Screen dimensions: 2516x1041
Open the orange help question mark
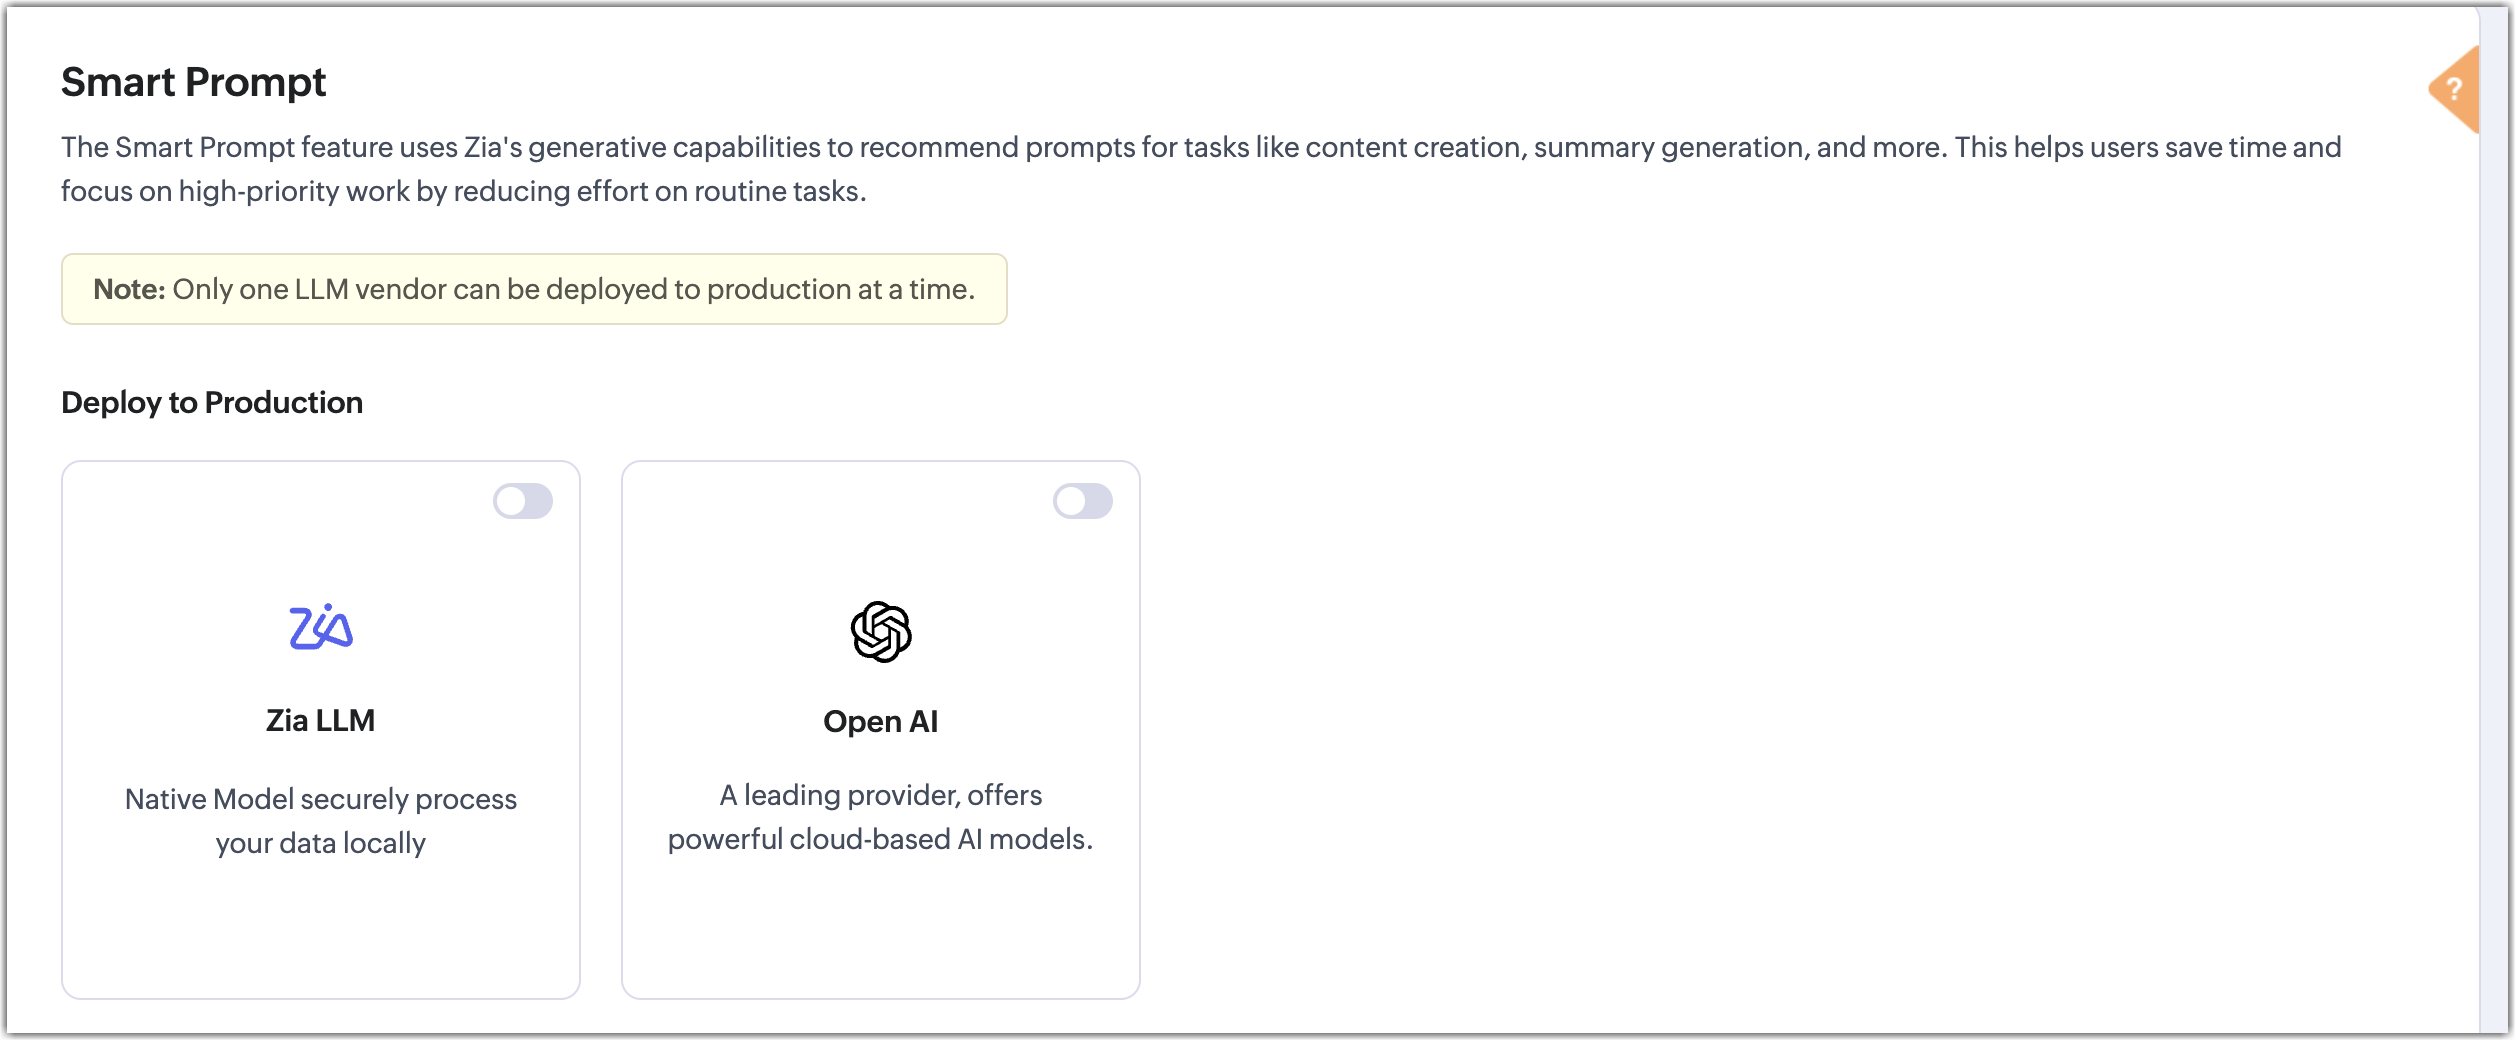pos(2454,90)
